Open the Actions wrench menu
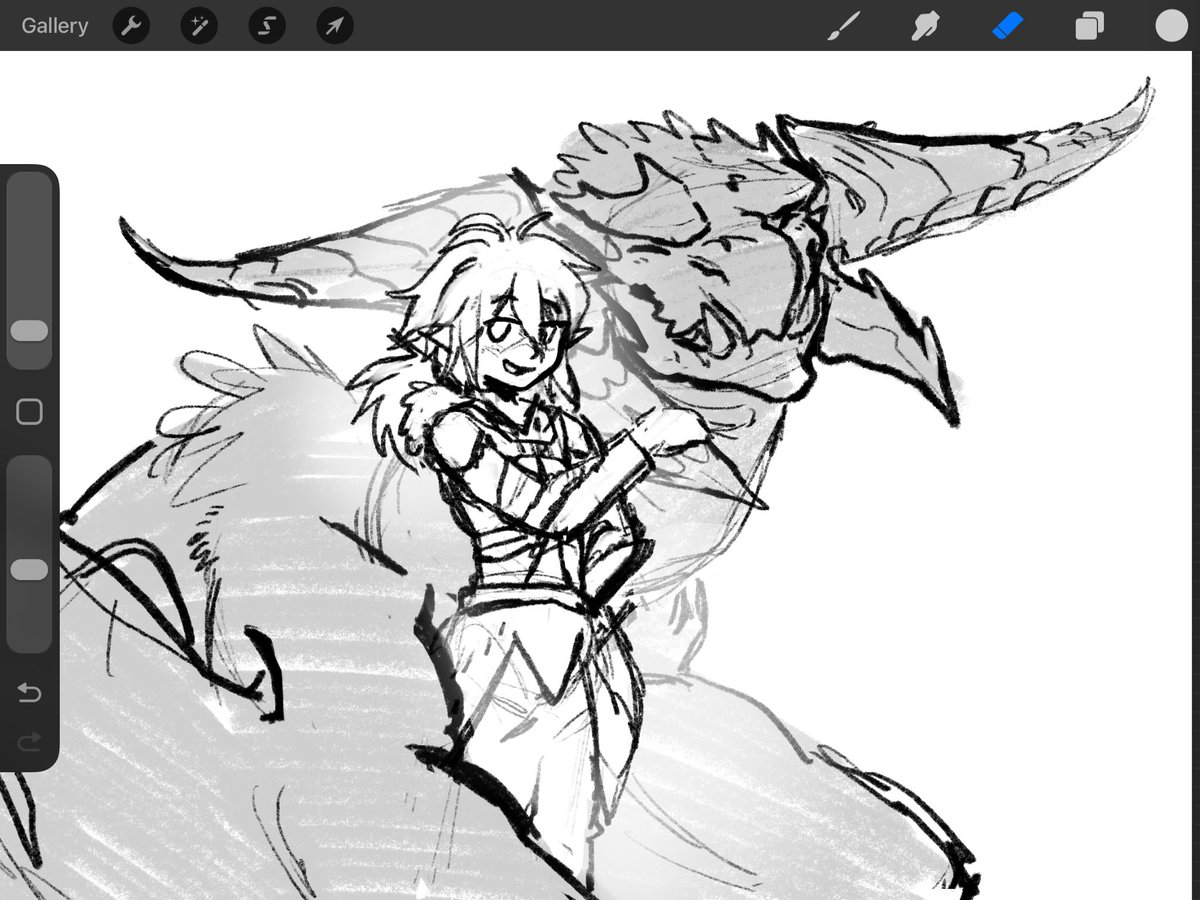This screenshot has width=1200, height=900. pyautogui.click(x=131, y=26)
